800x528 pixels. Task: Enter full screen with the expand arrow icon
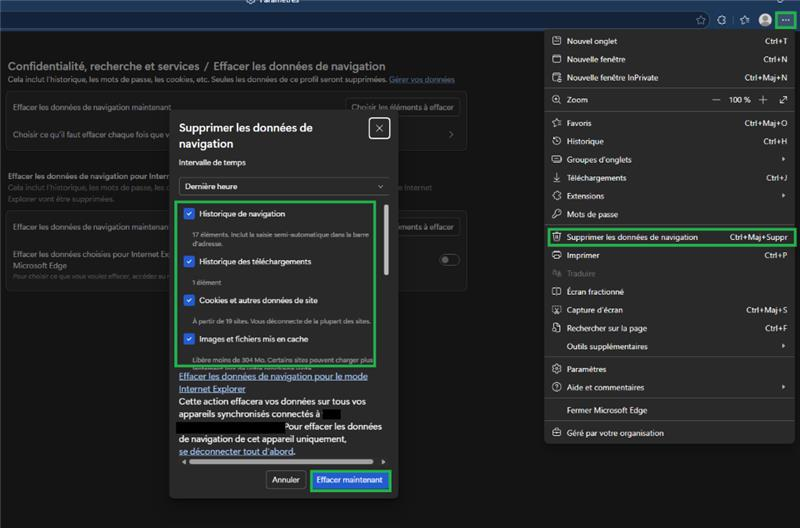pos(783,100)
